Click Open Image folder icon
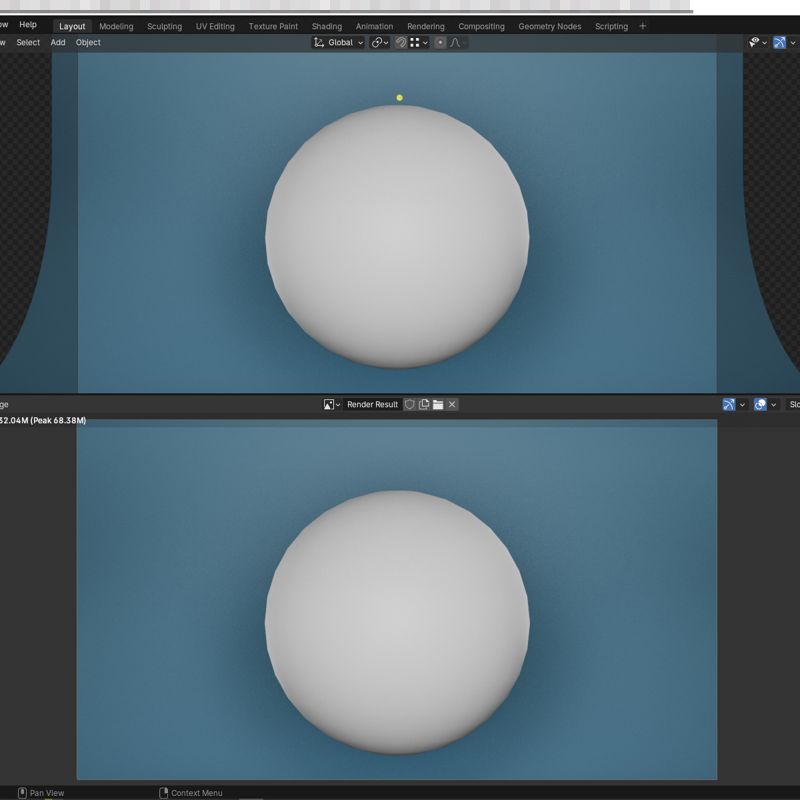Viewport: 800px width, 800px height. (x=438, y=405)
